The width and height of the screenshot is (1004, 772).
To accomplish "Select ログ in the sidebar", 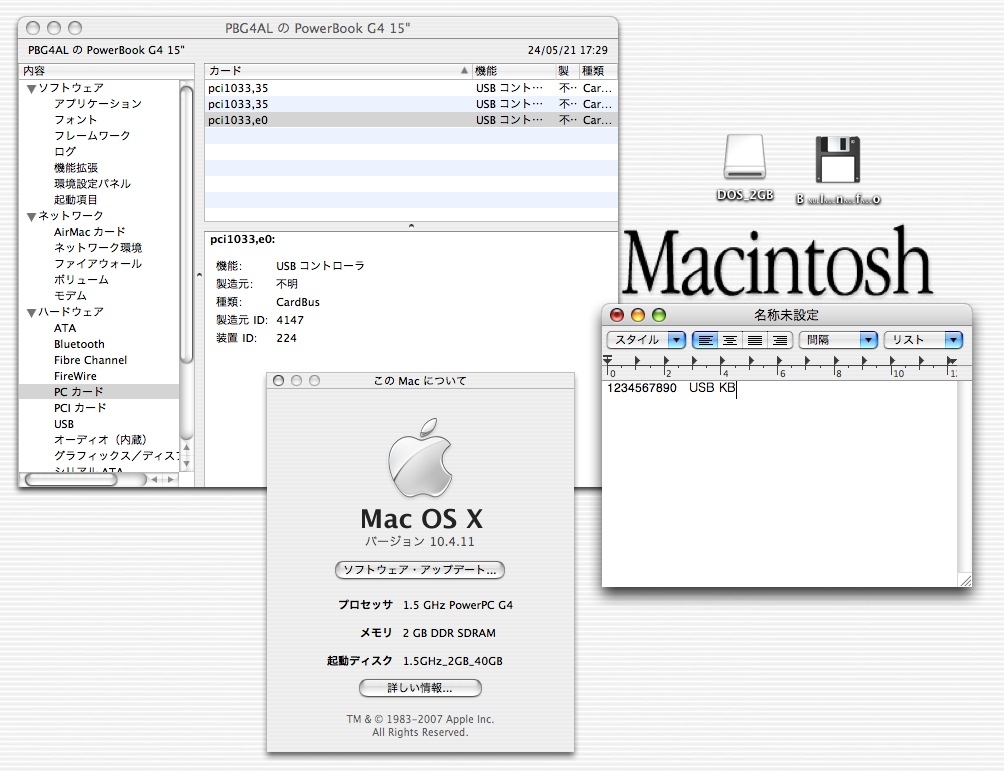I will [65, 152].
